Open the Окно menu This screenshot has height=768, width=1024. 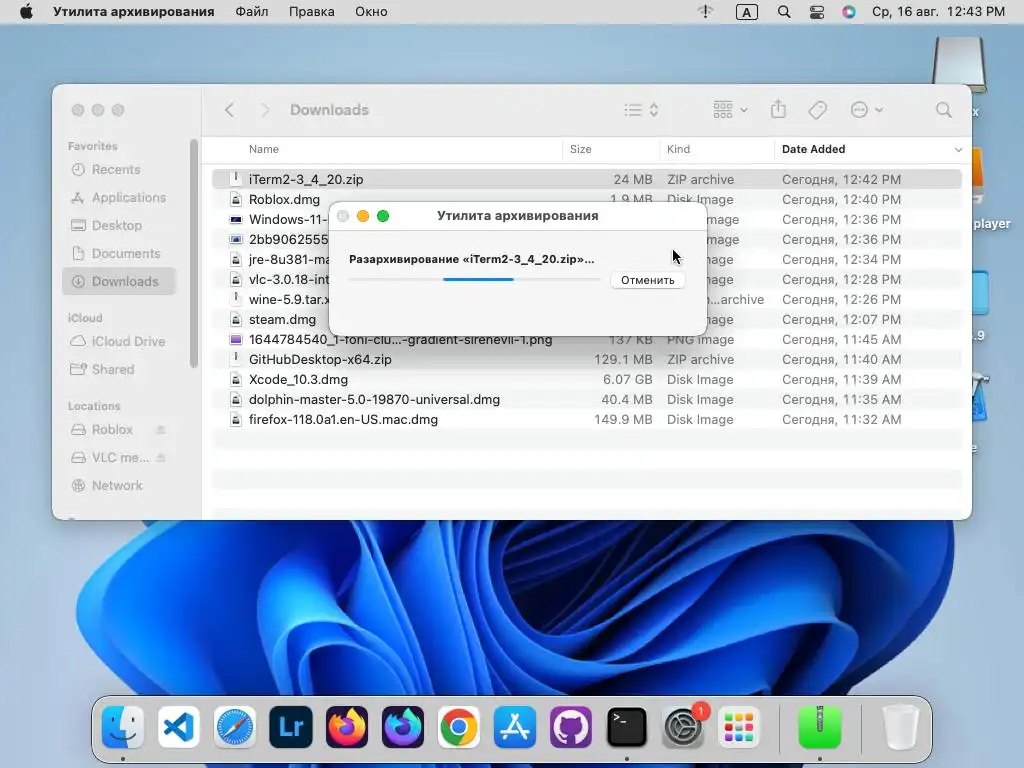(x=371, y=12)
